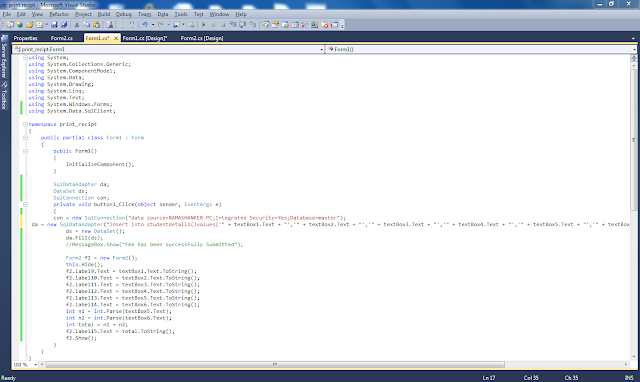This screenshot has height=382, width=640.
Task: Click the 'Ln 17' status bar entry
Action: 489,378
